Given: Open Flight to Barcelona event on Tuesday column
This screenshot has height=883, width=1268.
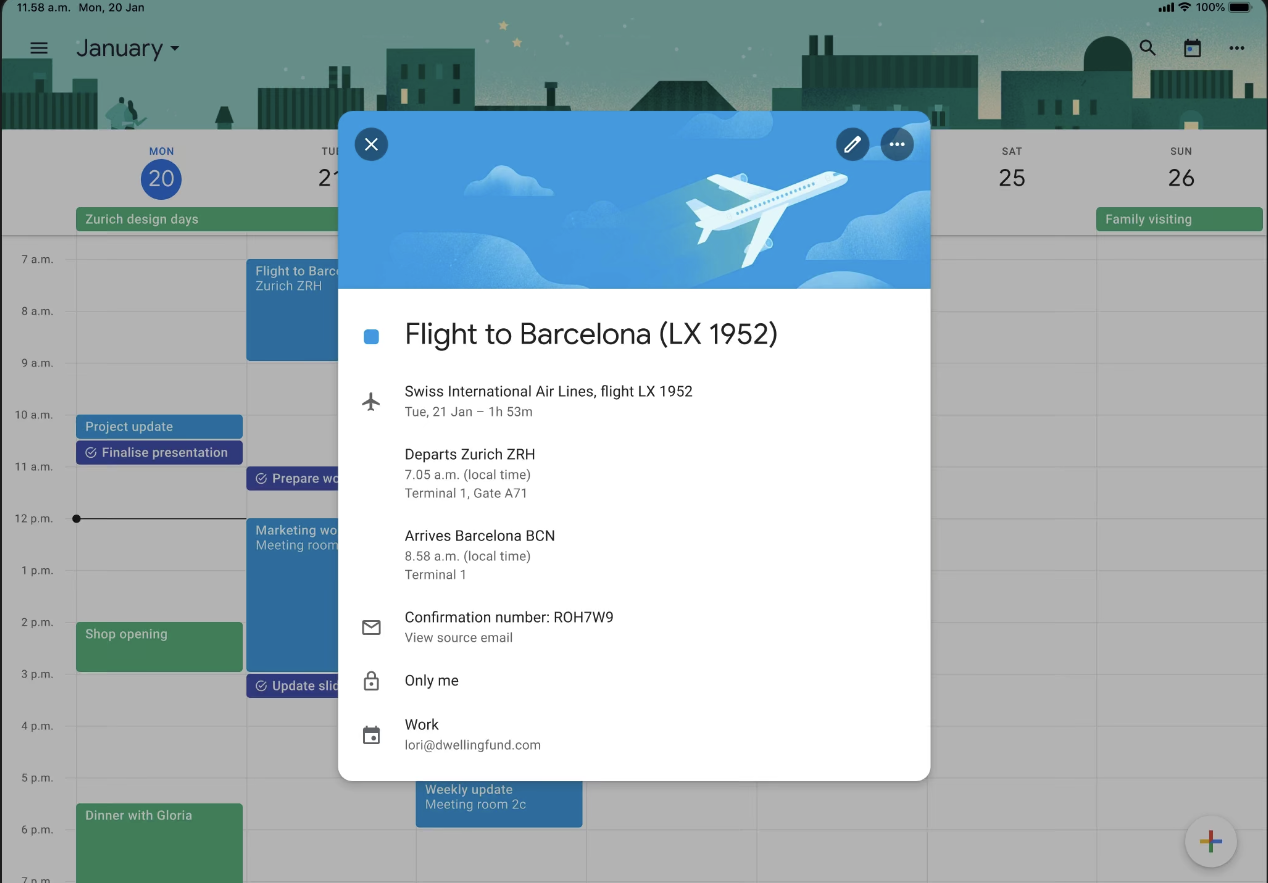Looking at the screenshot, I should point(292,310).
